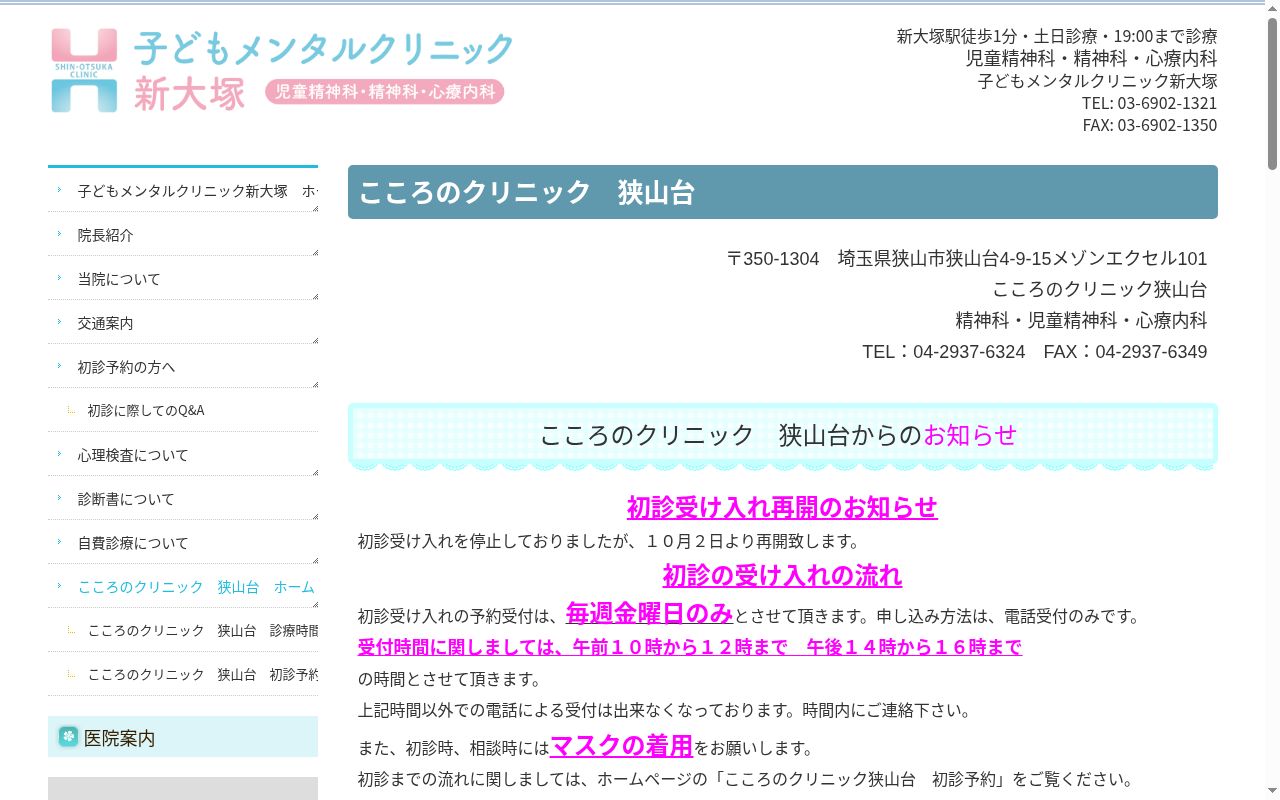1280x800 pixels.
Task: Click the arrow bullet beside 自費診療について
Action: click(x=60, y=542)
